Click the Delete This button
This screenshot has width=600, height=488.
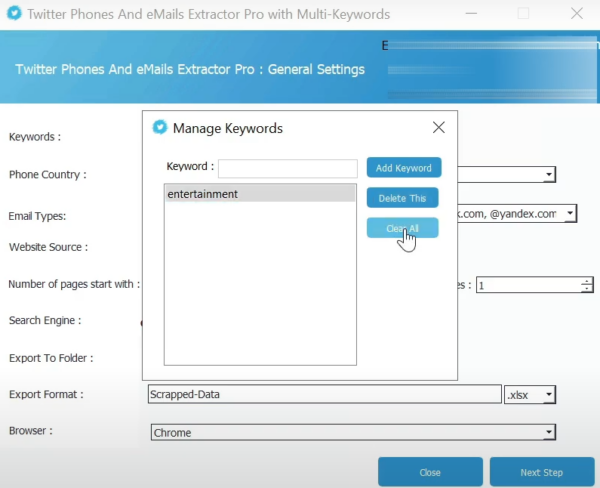(402, 198)
